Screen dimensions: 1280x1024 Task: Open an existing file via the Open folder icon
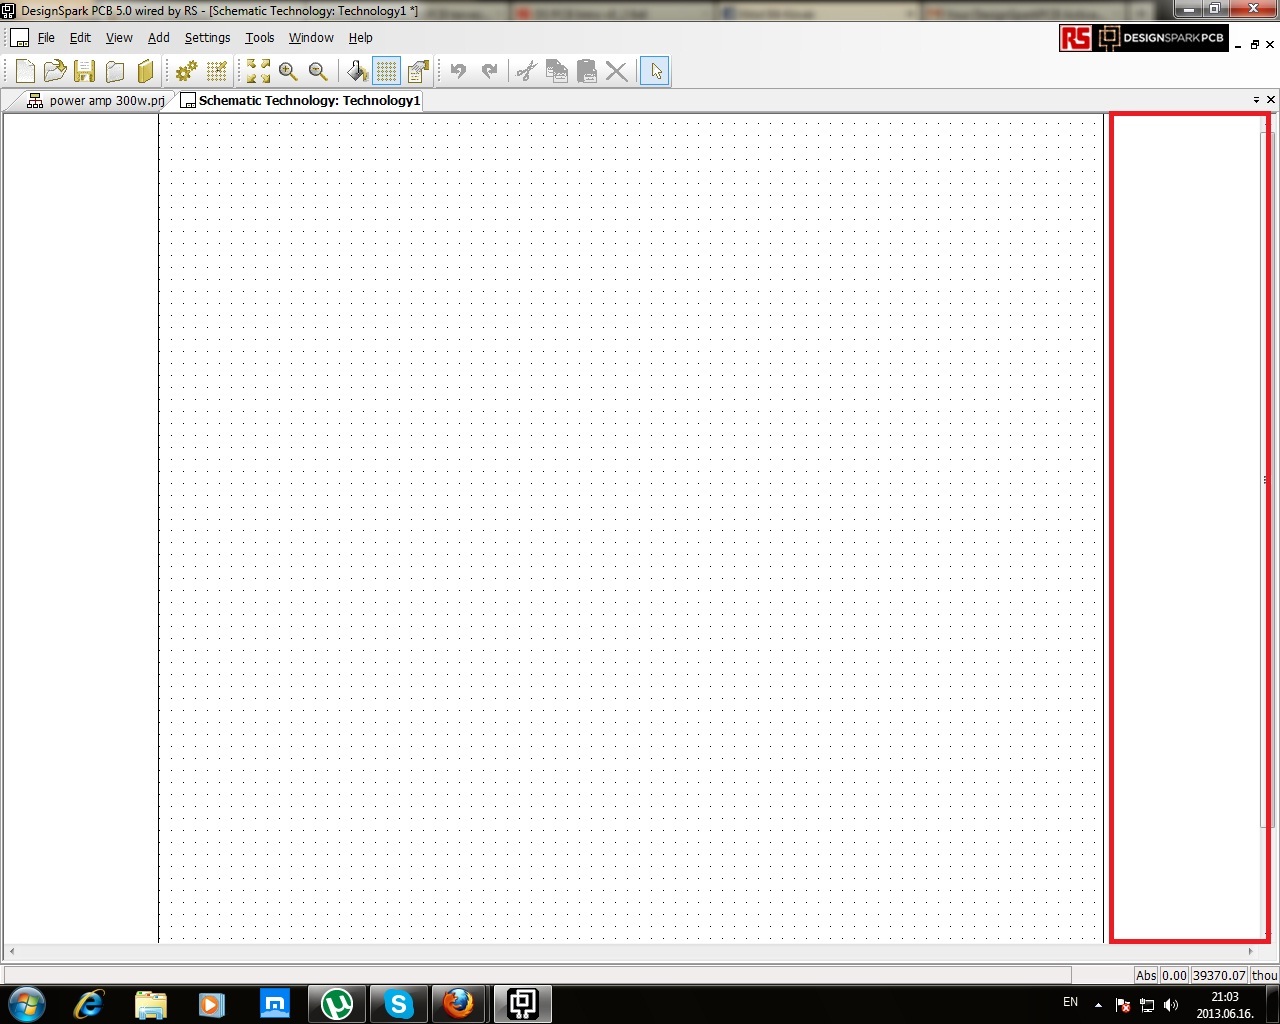[55, 71]
